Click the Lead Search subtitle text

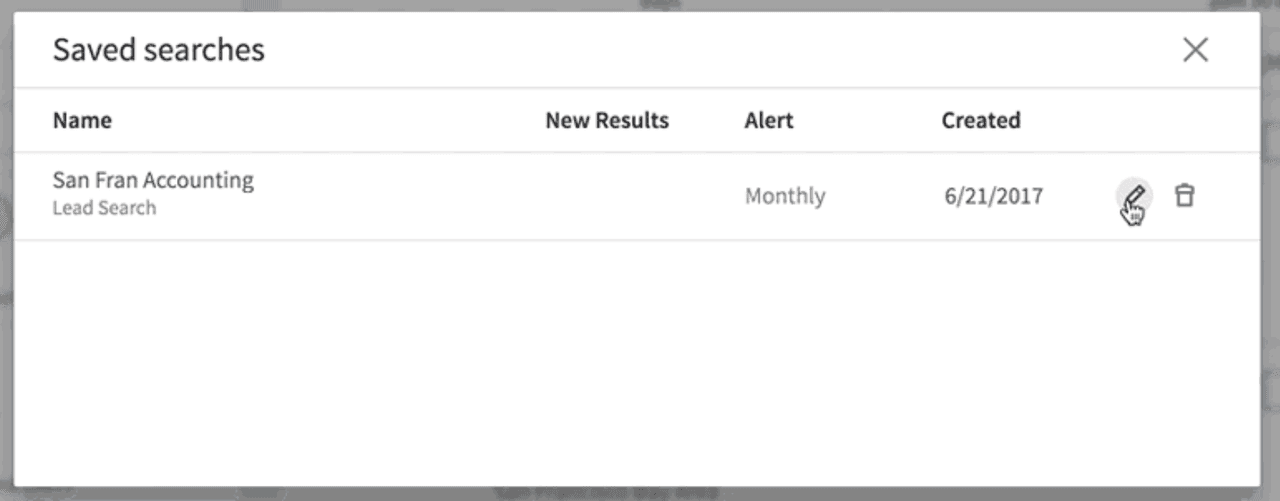pyautogui.click(x=104, y=208)
